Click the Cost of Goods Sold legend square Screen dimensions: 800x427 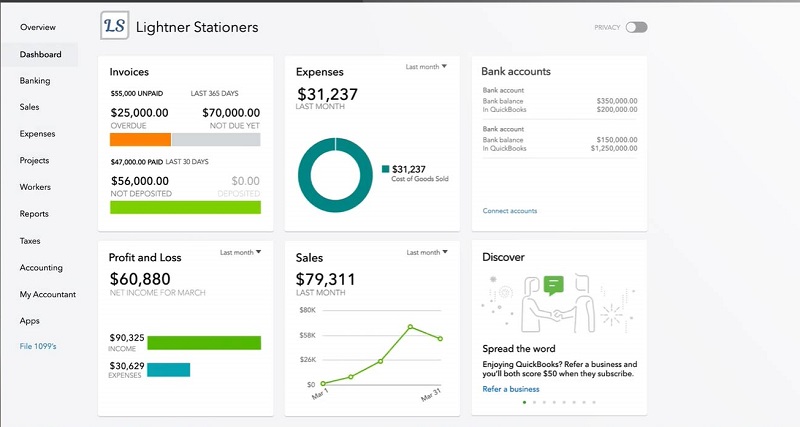386,169
